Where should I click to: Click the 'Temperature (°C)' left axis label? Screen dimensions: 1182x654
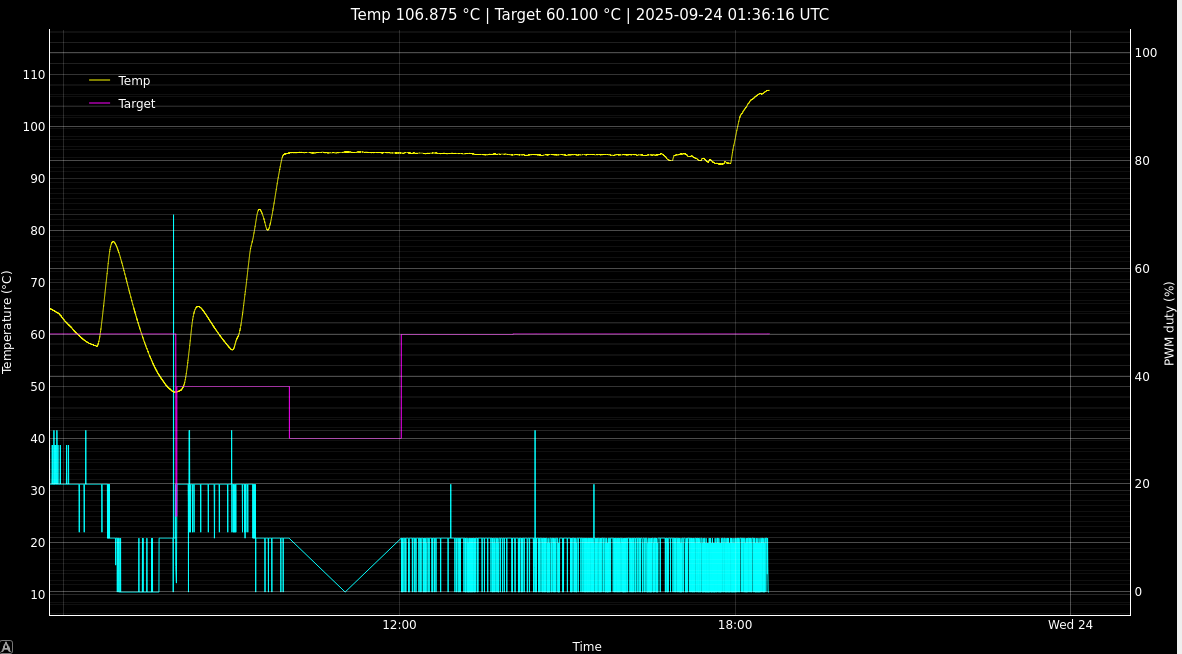[8, 322]
